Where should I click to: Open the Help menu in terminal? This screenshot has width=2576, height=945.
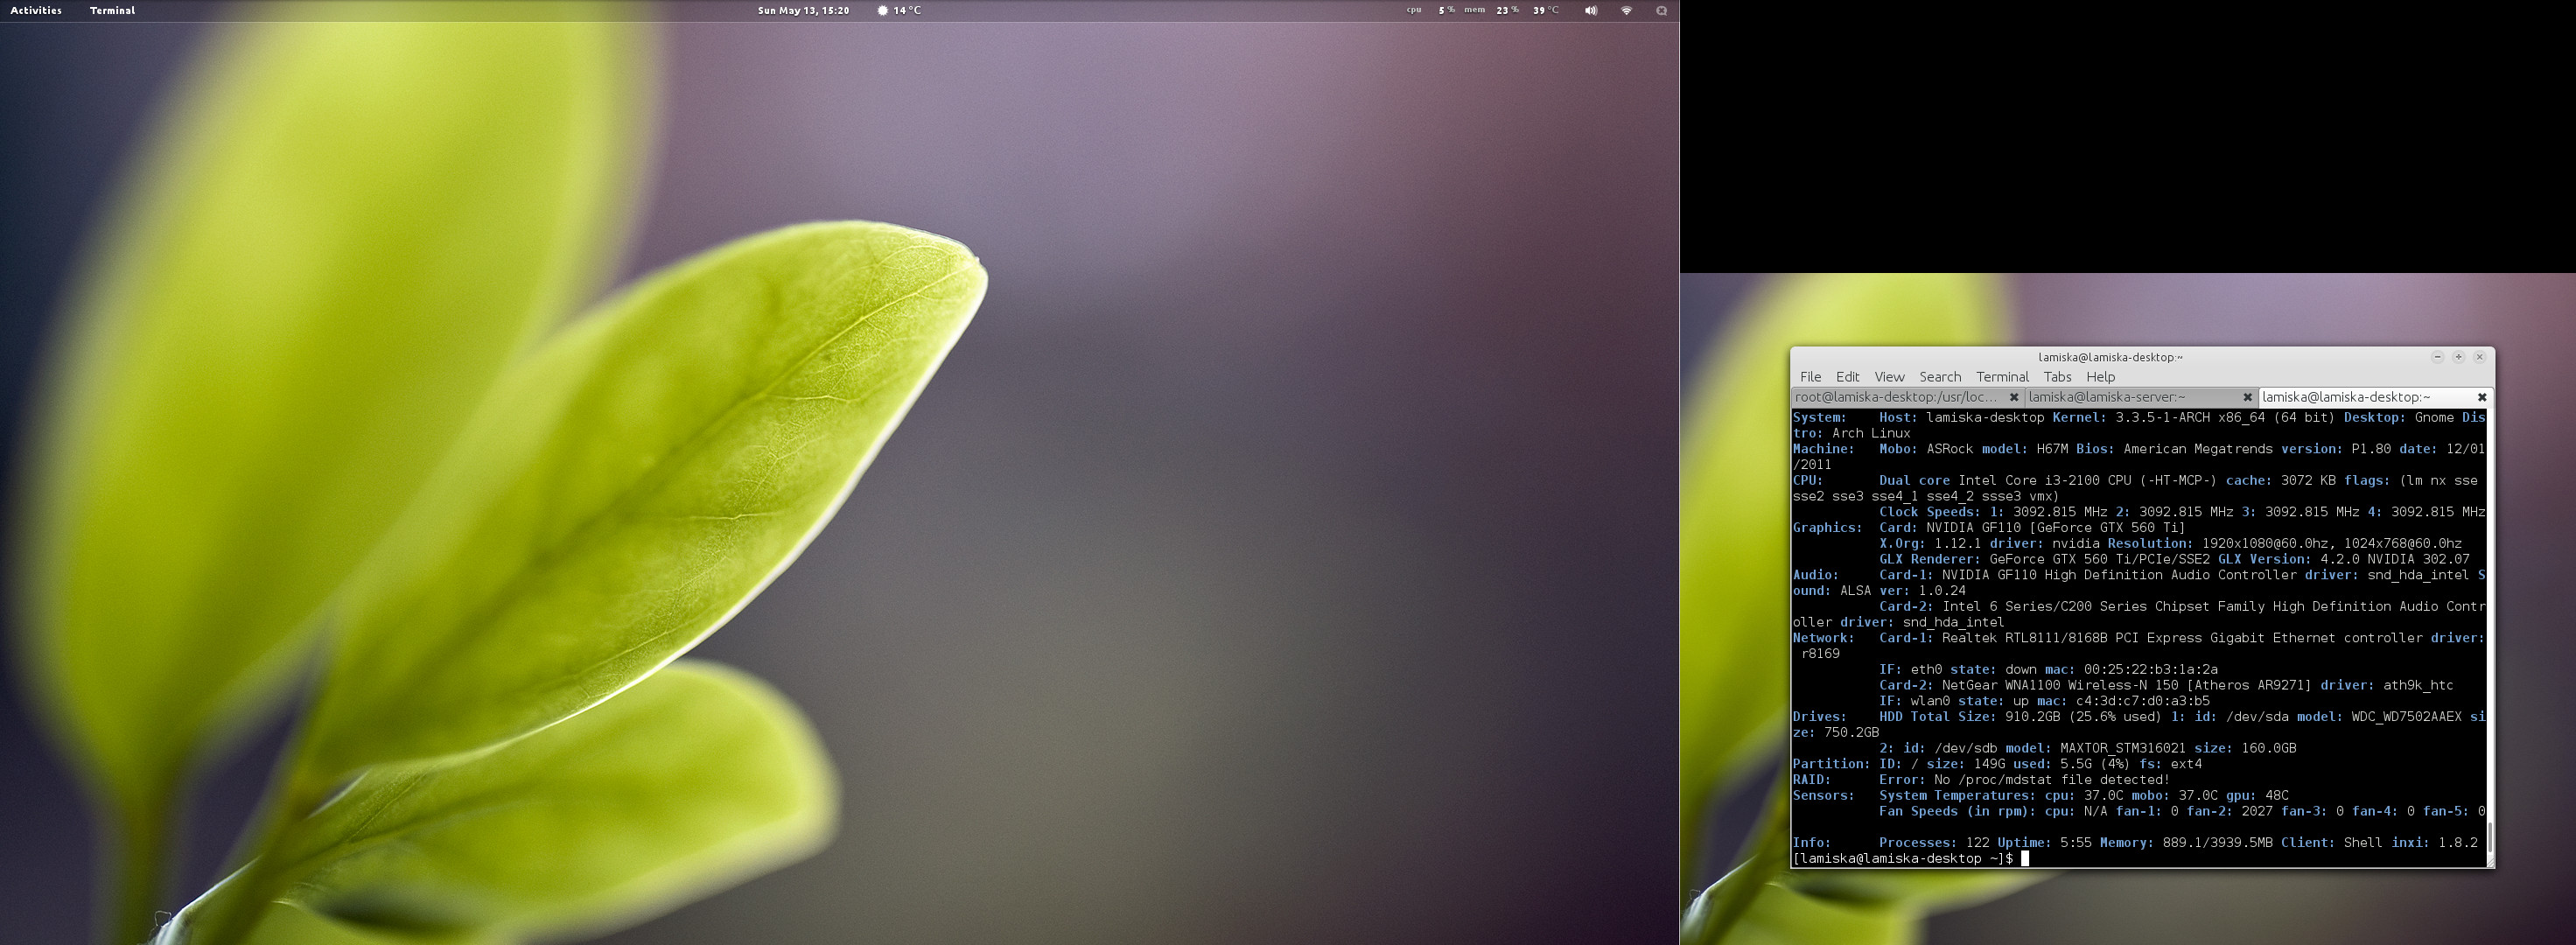coord(2100,377)
